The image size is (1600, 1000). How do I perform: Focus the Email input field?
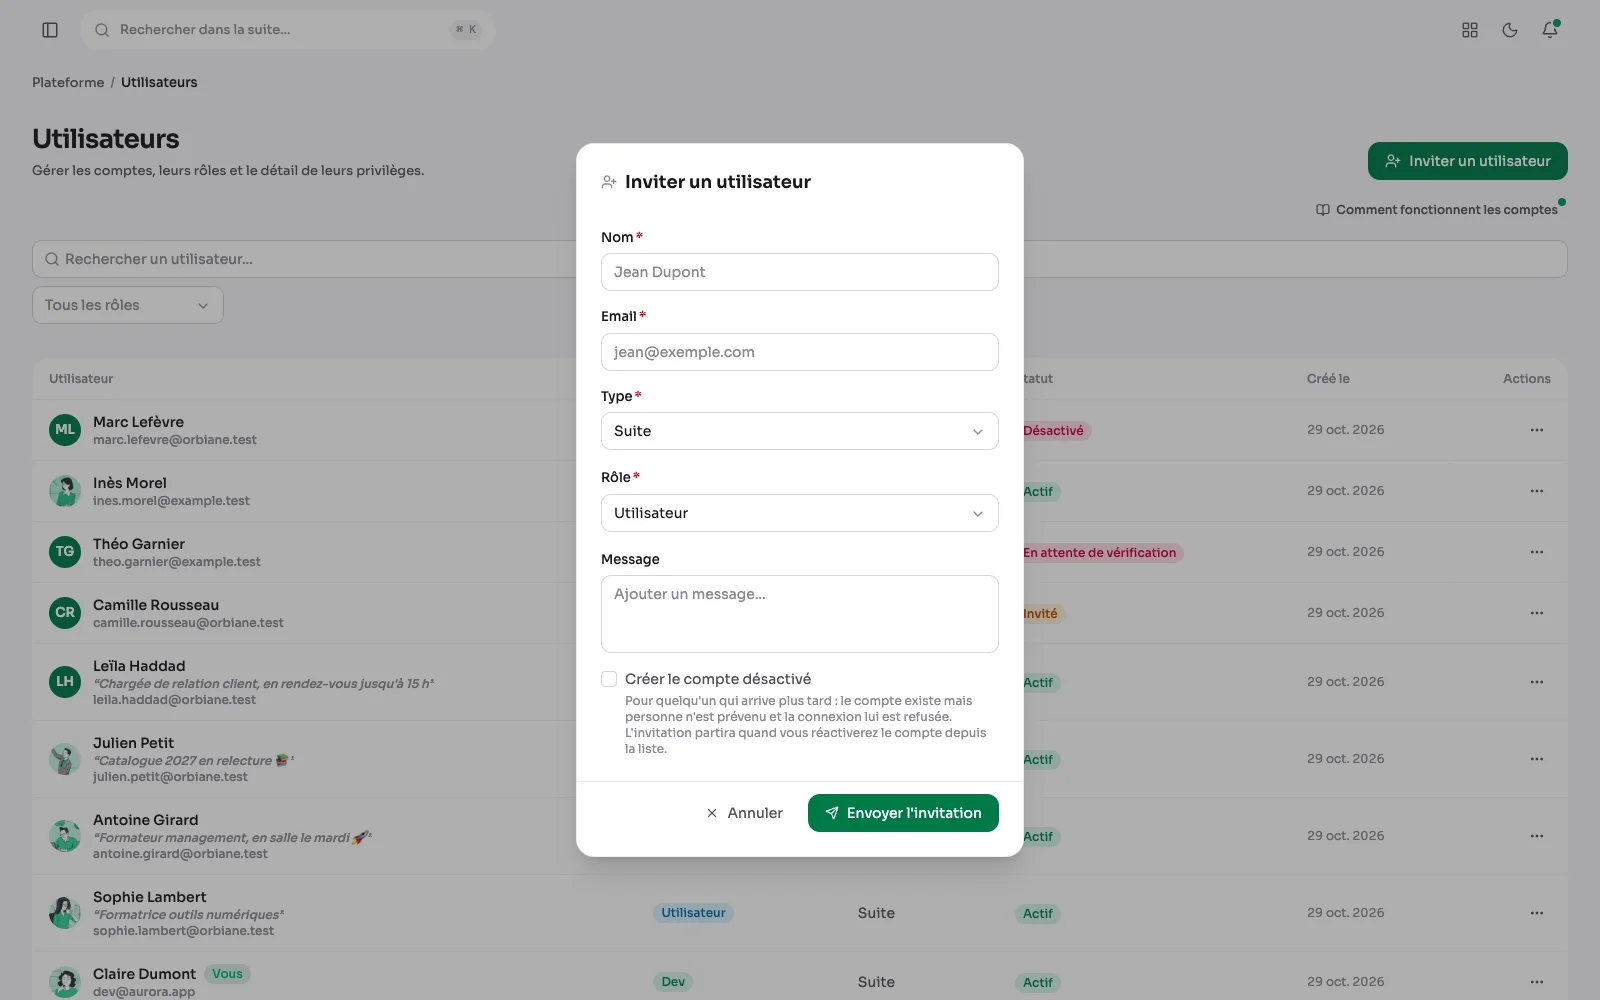tap(800, 352)
